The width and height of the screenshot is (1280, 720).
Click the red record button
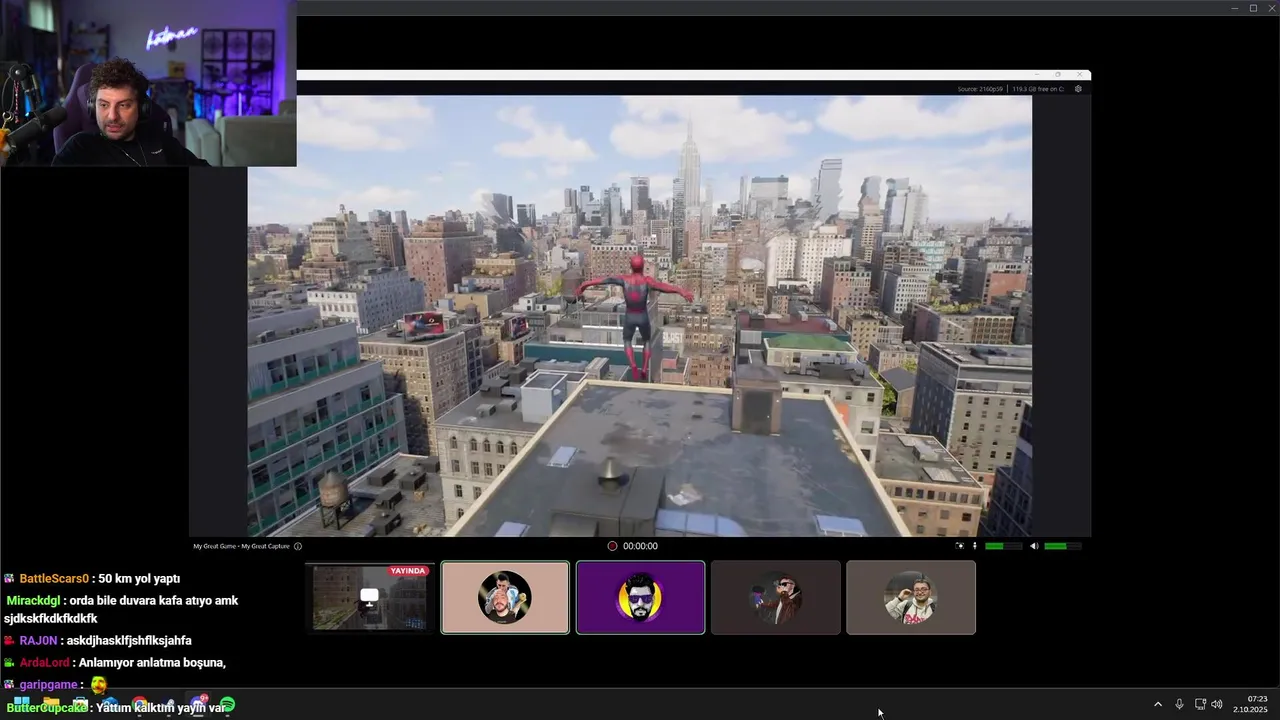coord(612,546)
